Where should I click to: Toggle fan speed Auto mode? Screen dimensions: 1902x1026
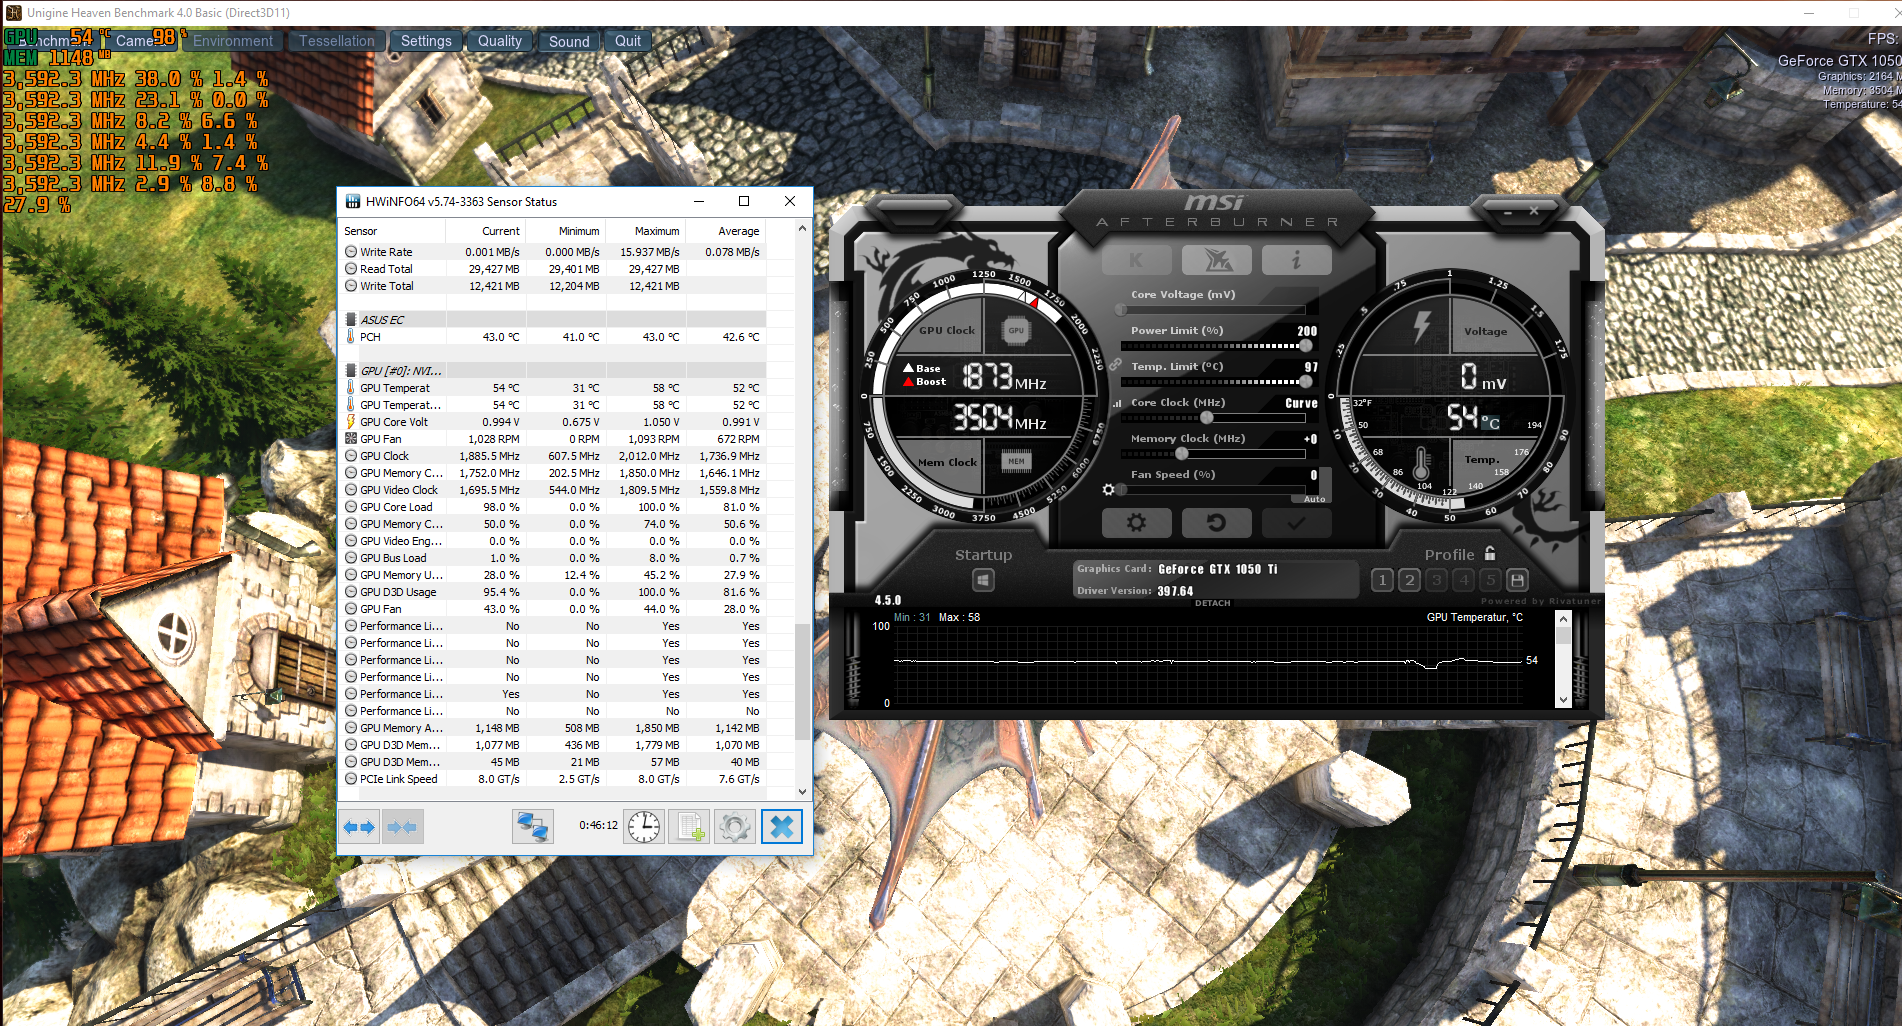[x=1315, y=499]
